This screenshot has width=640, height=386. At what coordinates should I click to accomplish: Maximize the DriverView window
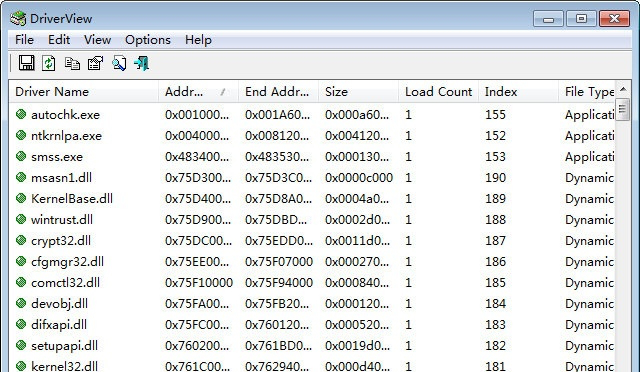click(x=581, y=19)
